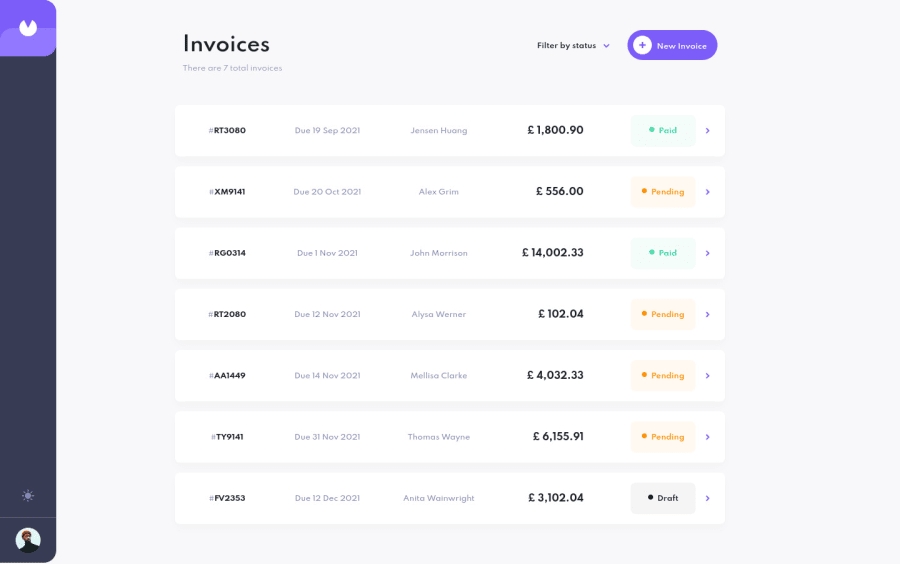This screenshot has width=900, height=564.
Task: Toggle light theme with the sun icon
Action: (28, 496)
